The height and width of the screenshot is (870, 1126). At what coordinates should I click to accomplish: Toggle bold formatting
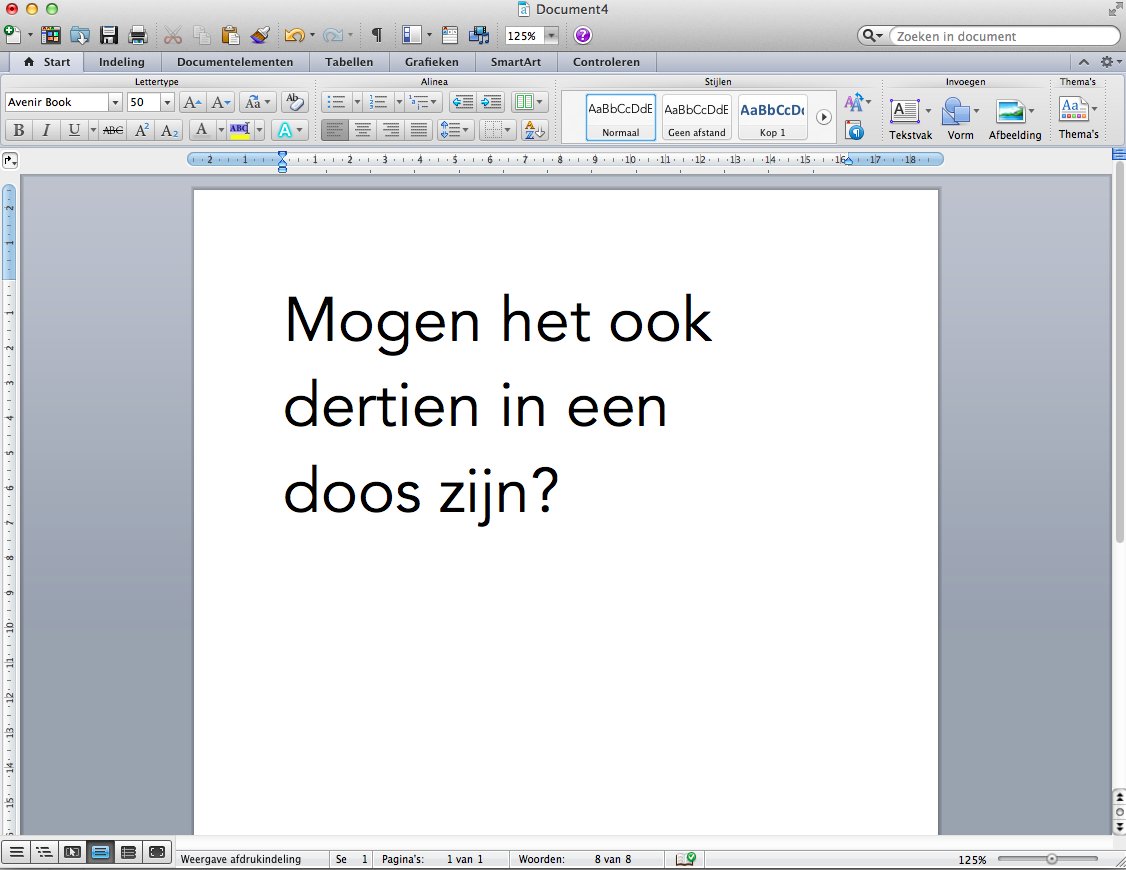19,130
